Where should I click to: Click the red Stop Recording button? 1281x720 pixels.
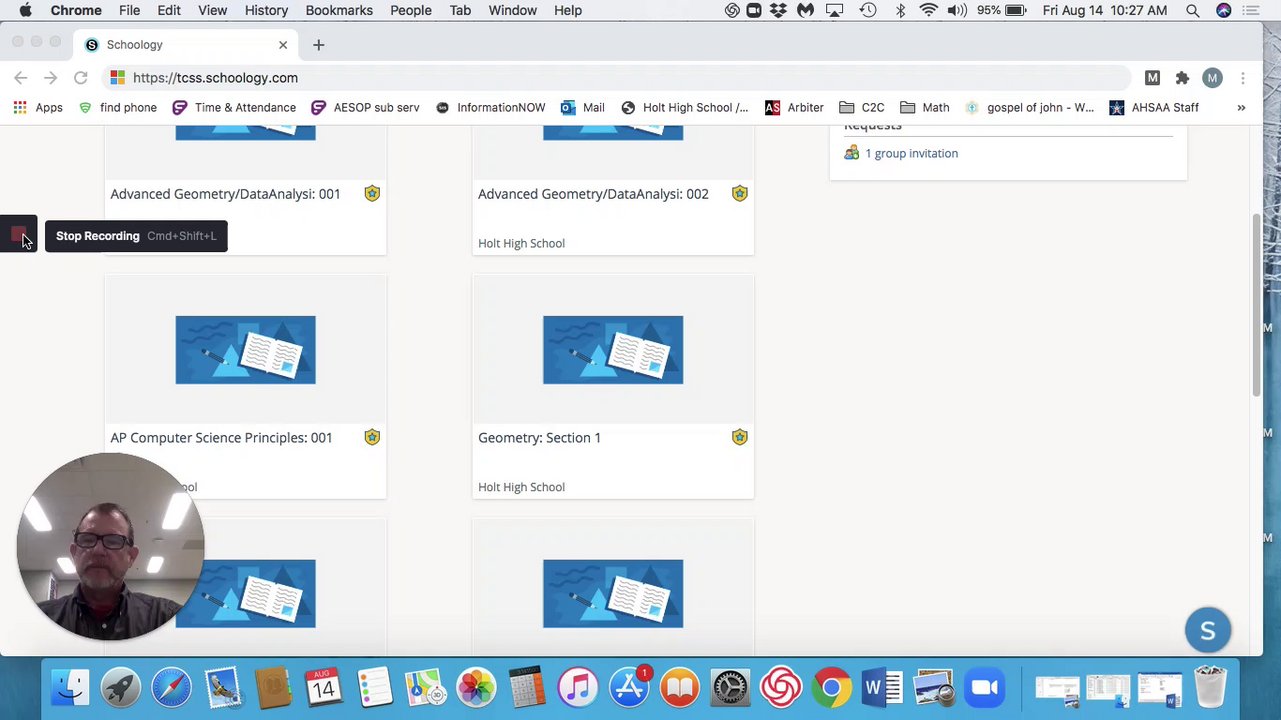(x=18, y=235)
